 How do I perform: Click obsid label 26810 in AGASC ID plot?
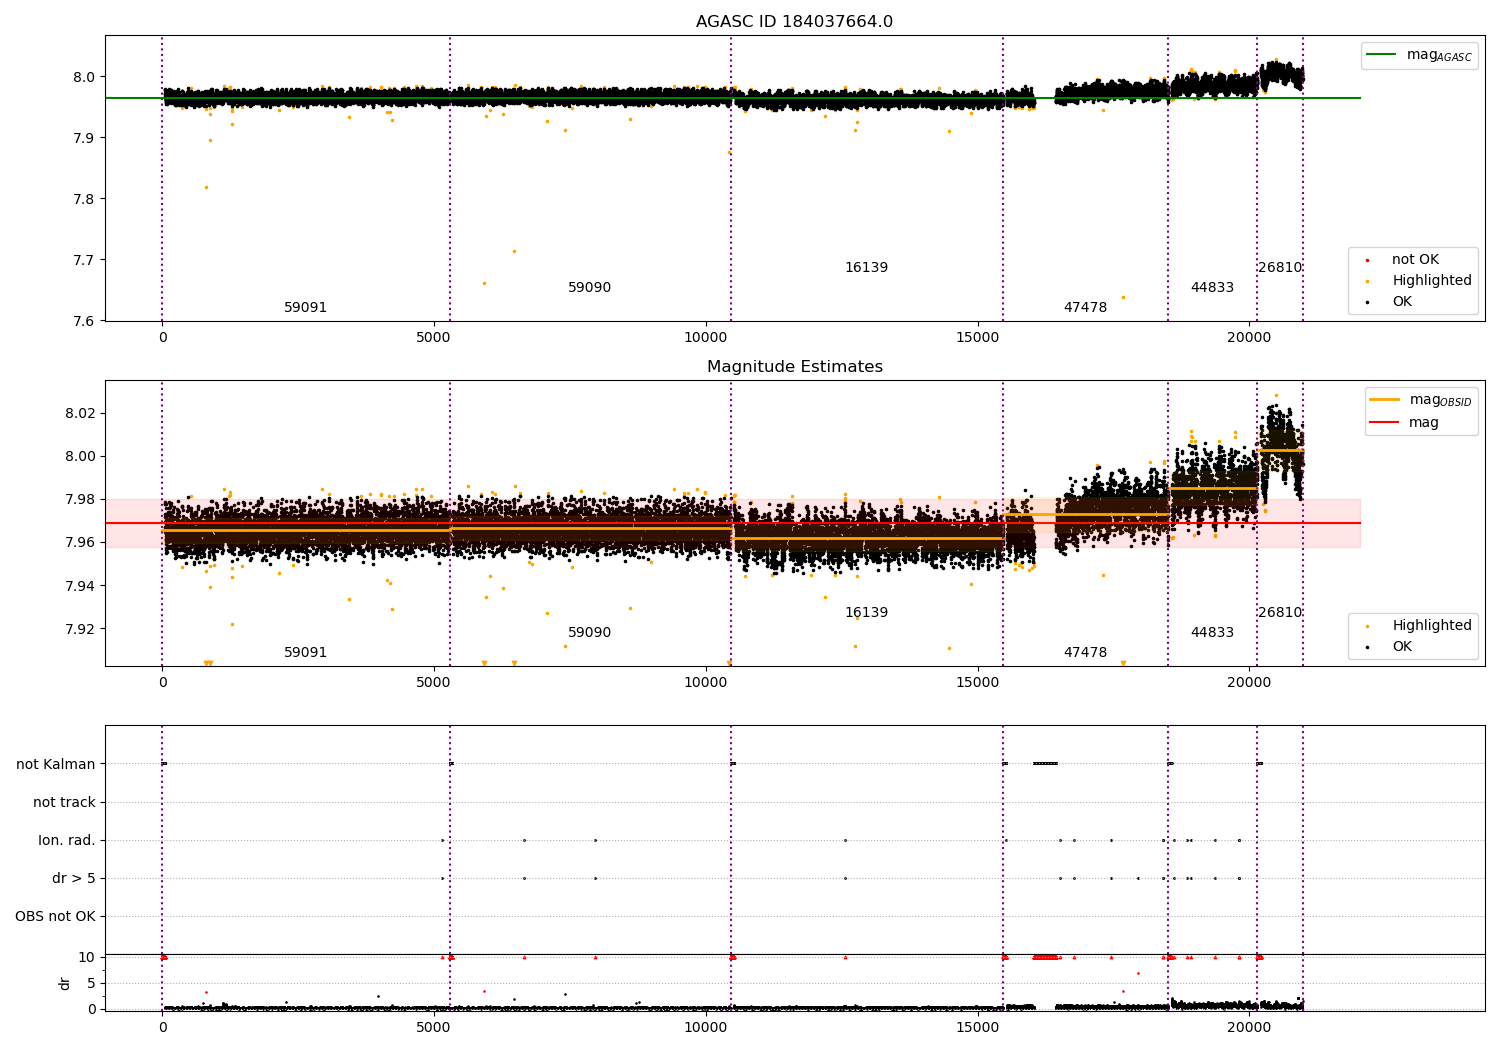coord(1280,268)
